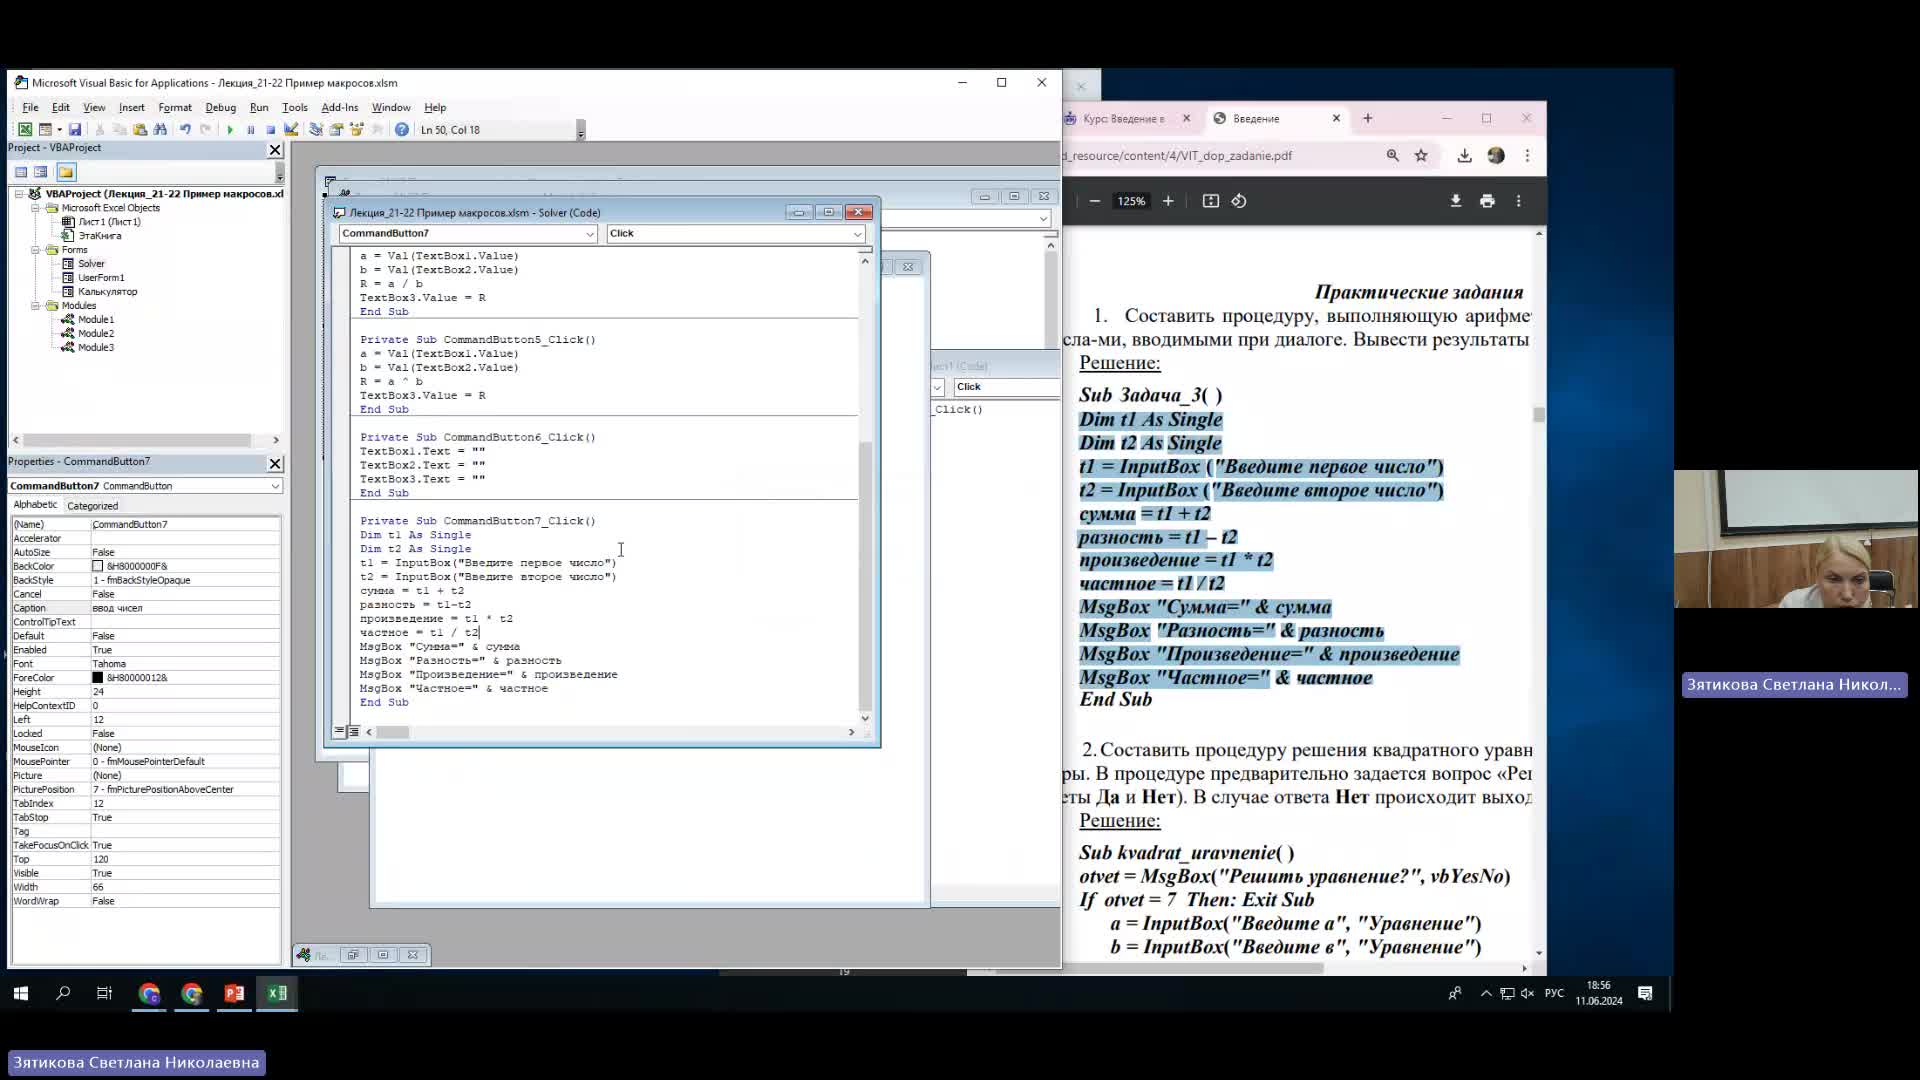1920x1080 pixels.
Task: Run the macro with the green play icon
Action: point(230,130)
